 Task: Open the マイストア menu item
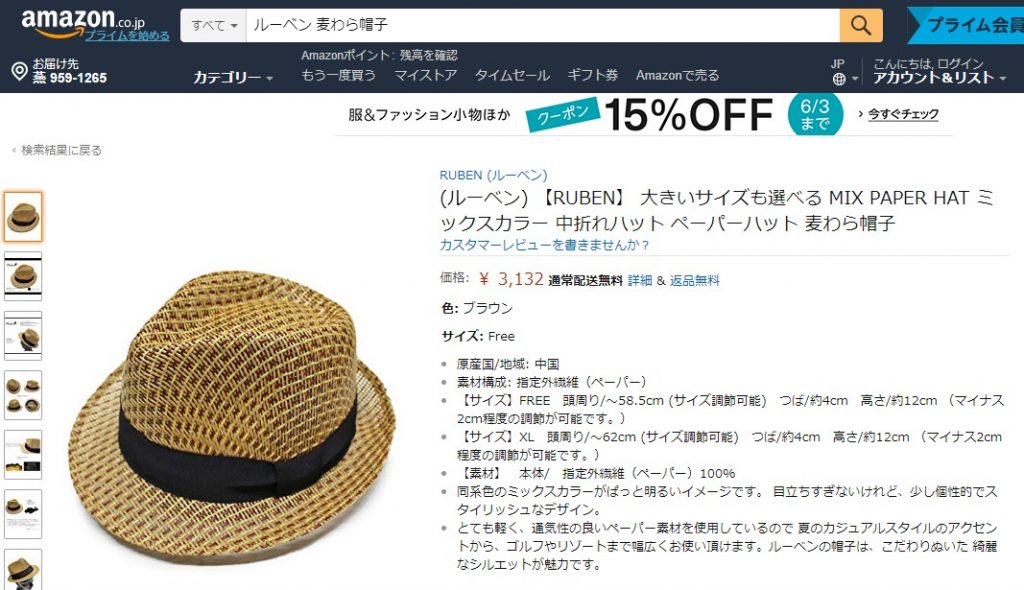click(x=425, y=75)
